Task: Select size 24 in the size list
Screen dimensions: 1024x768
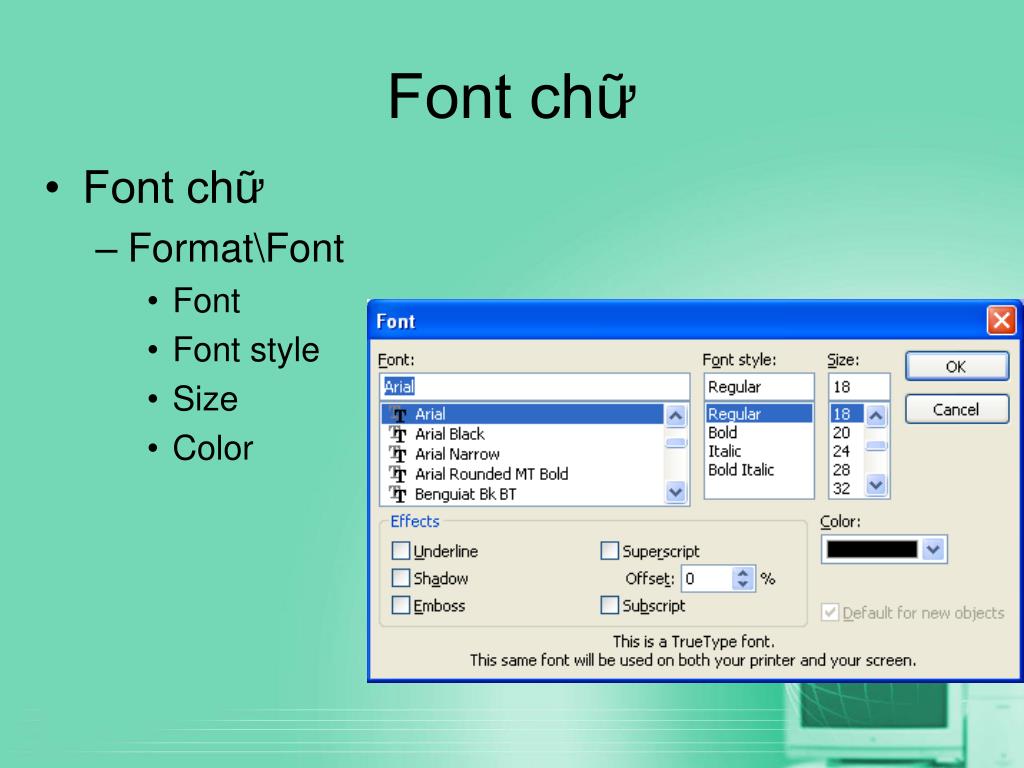Action: coord(847,451)
